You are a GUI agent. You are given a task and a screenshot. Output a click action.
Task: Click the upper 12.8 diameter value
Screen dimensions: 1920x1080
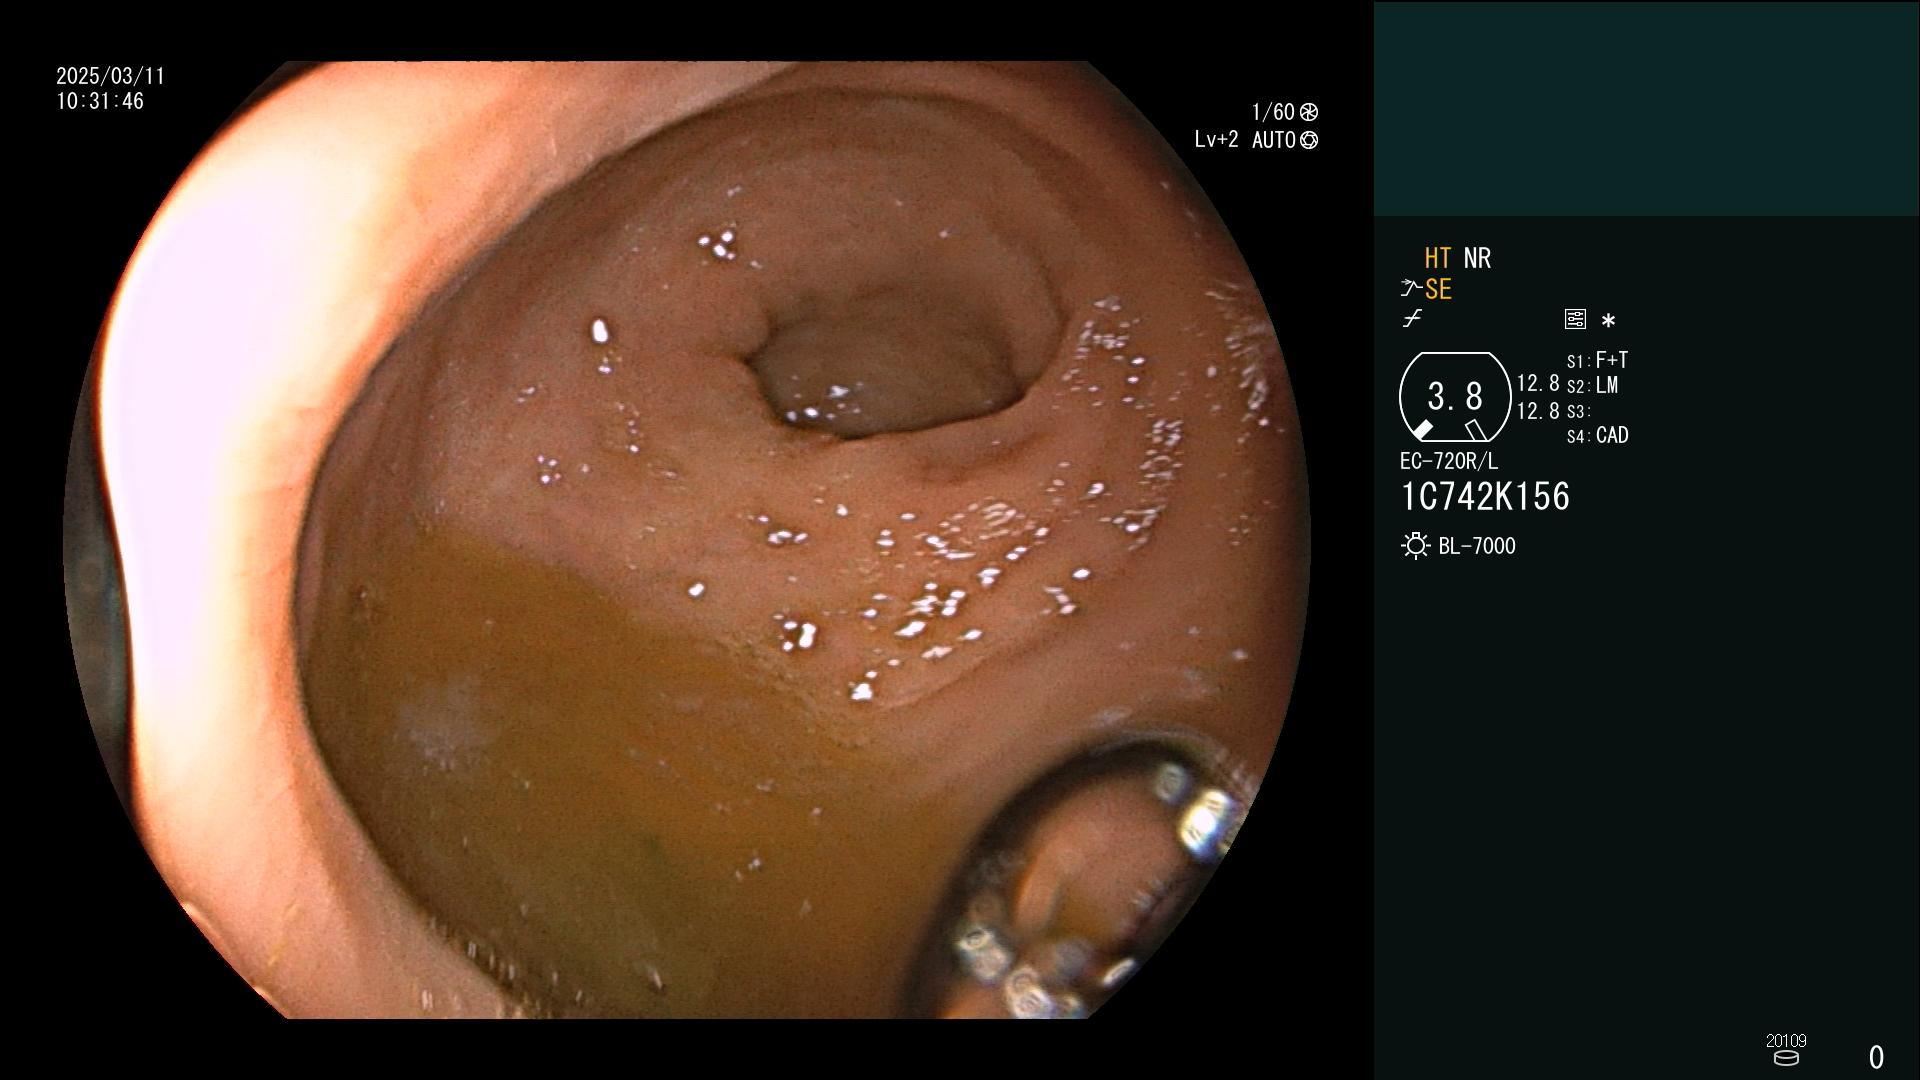pyautogui.click(x=1538, y=383)
